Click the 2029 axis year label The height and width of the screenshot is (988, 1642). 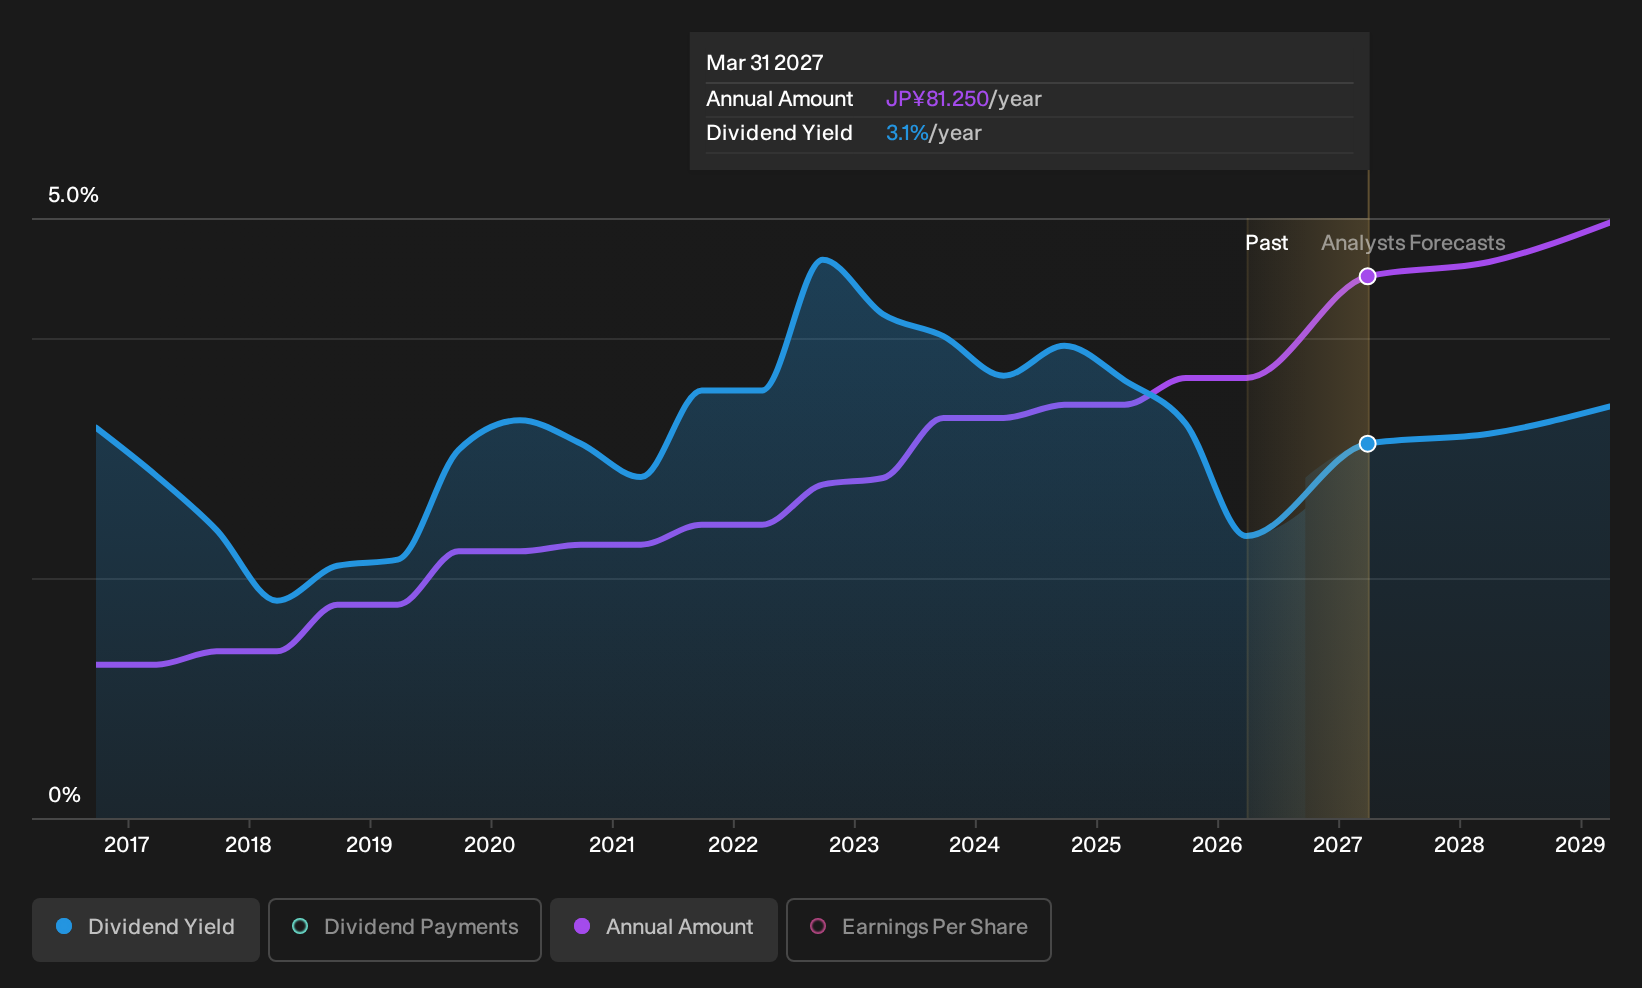[x=1580, y=845]
